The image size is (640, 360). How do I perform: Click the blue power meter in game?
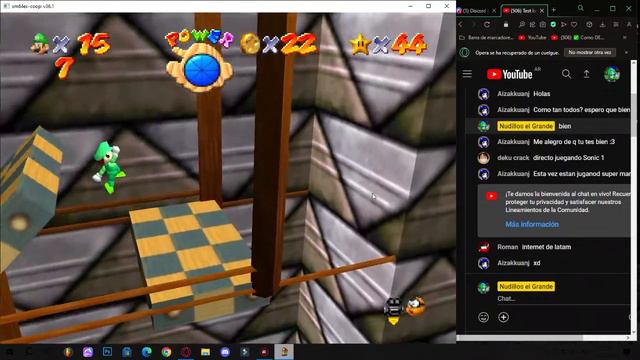tap(202, 71)
